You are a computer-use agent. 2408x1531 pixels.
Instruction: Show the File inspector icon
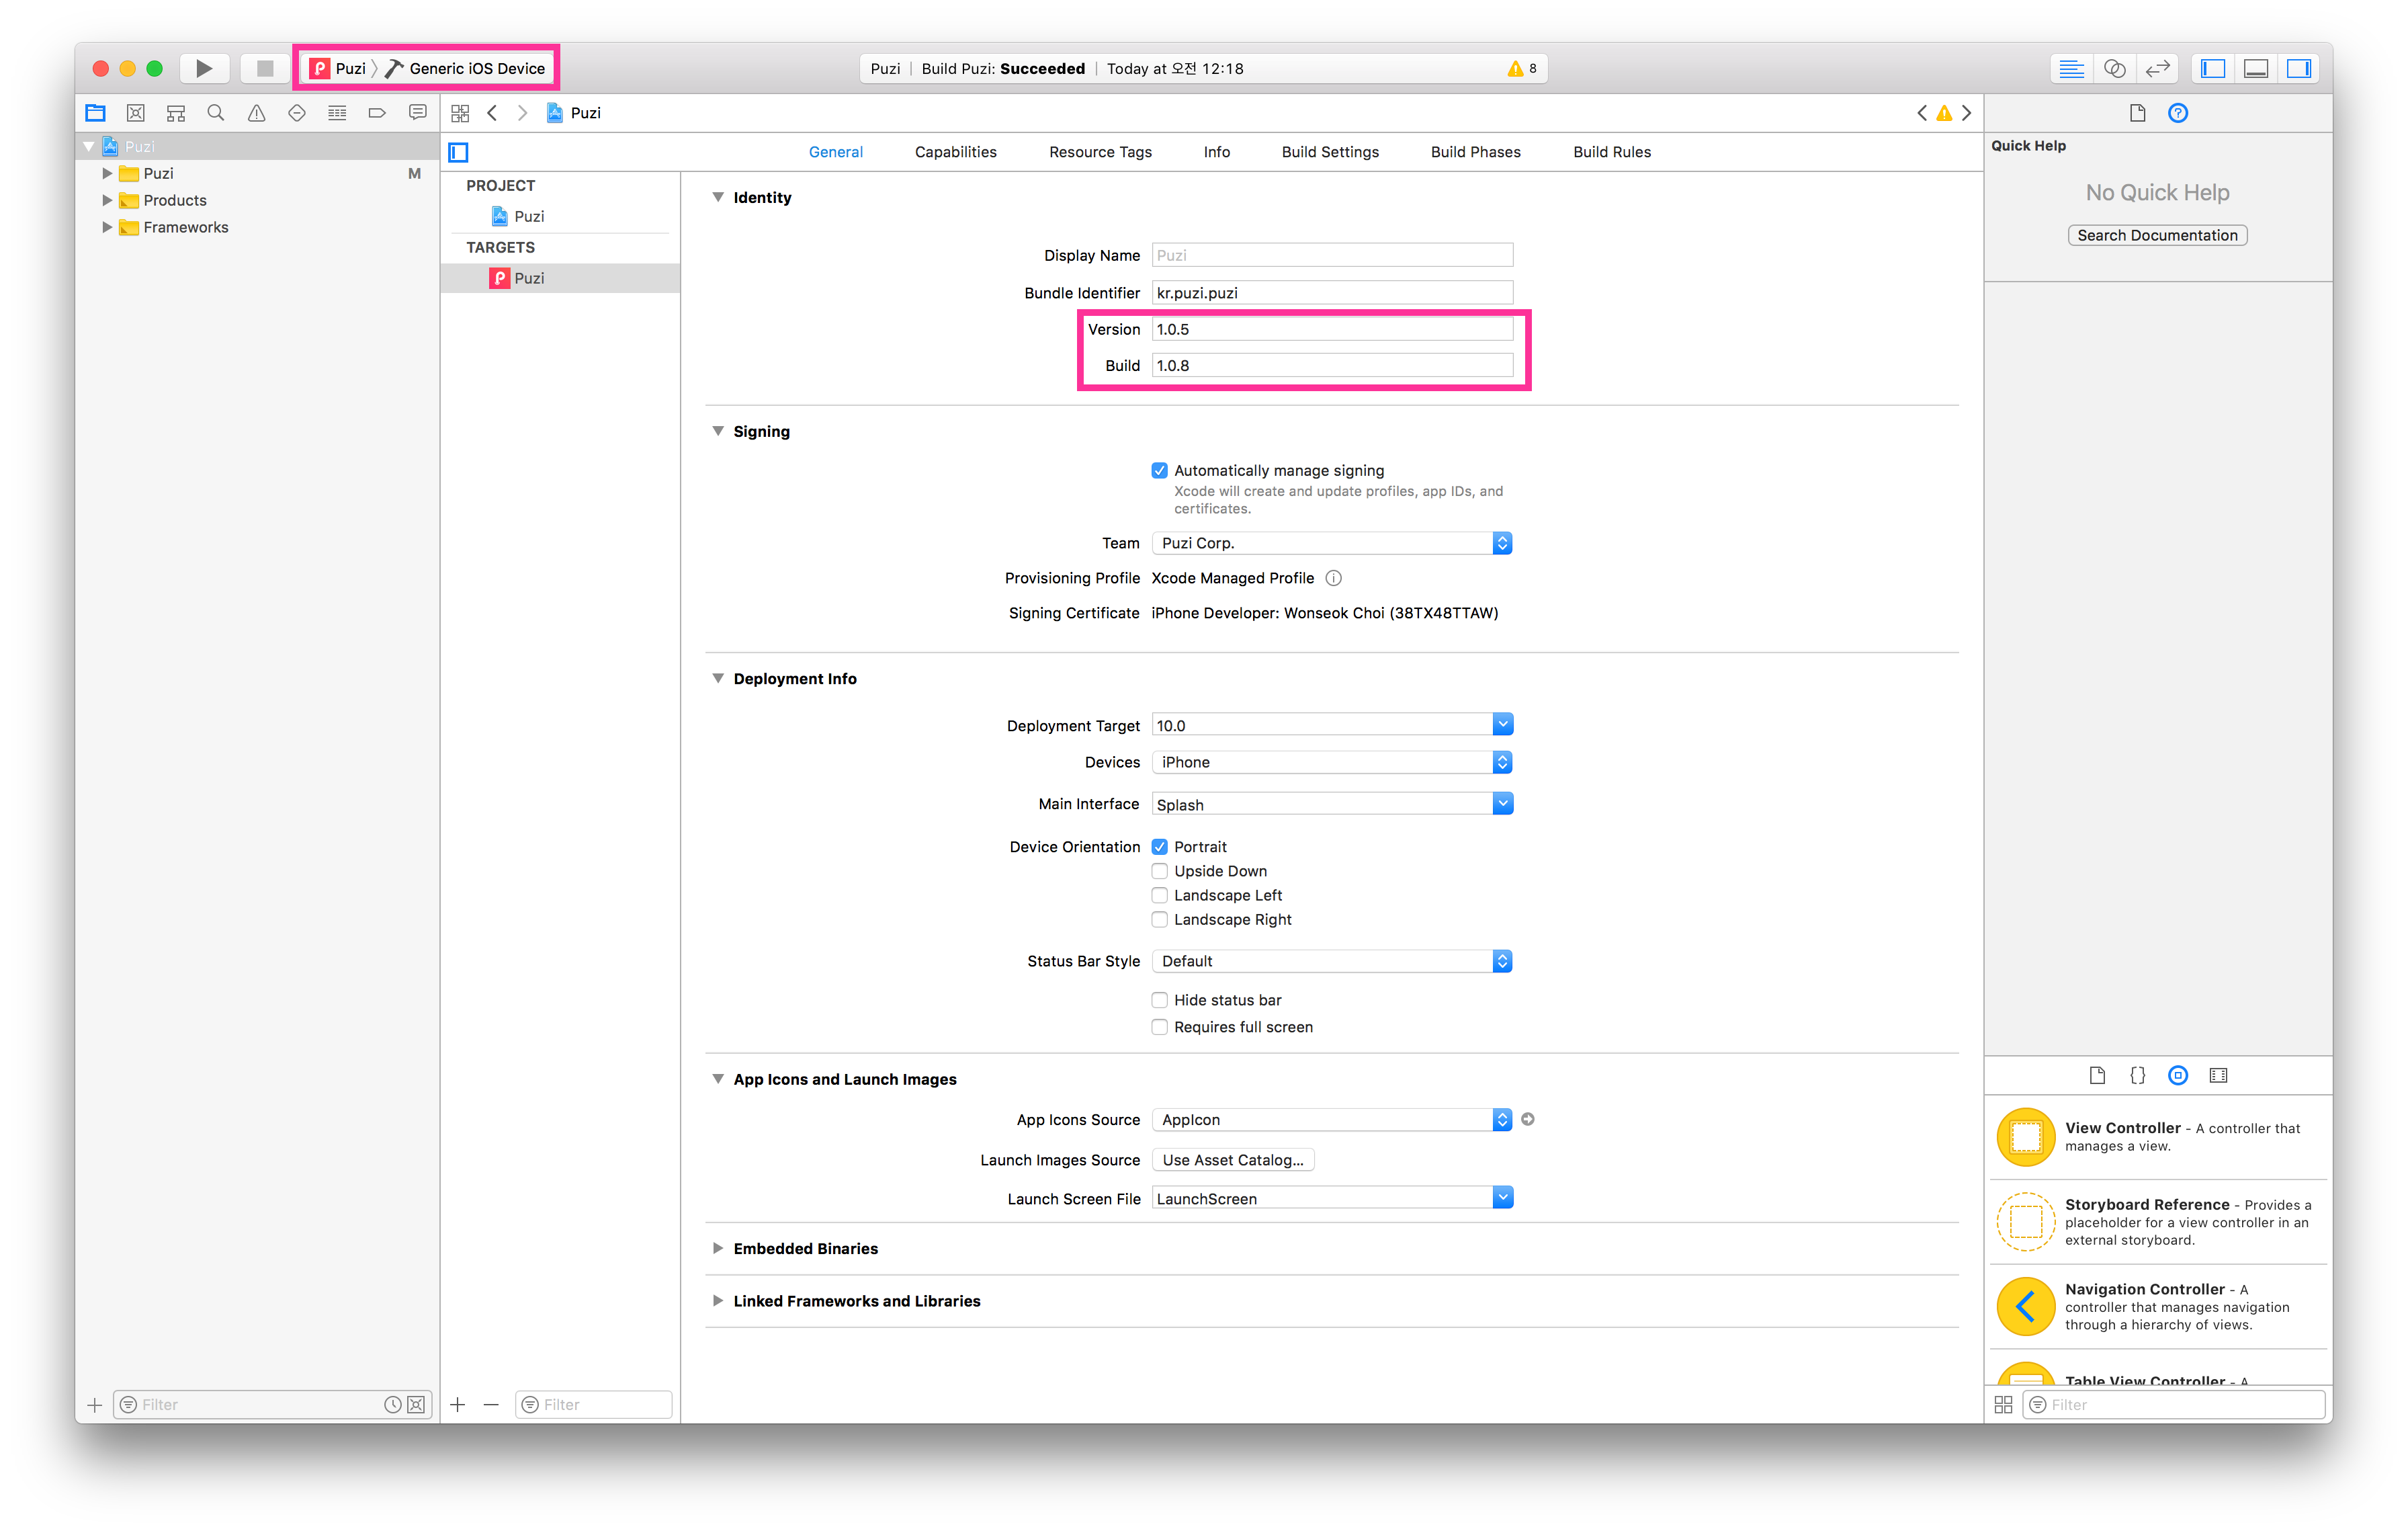(x=2137, y=113)
